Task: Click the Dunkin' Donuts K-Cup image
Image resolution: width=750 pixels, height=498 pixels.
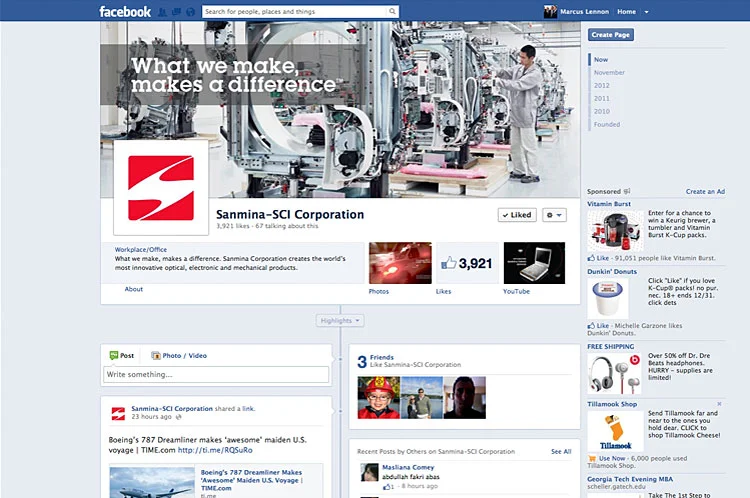Action: tap(607, 299)
